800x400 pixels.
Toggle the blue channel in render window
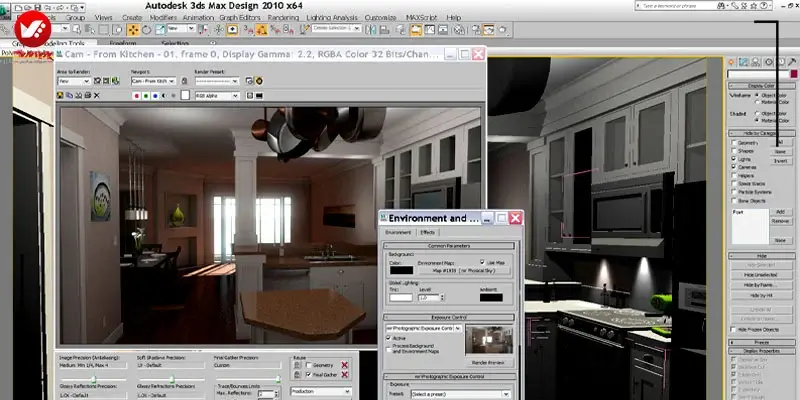(155, 95)
